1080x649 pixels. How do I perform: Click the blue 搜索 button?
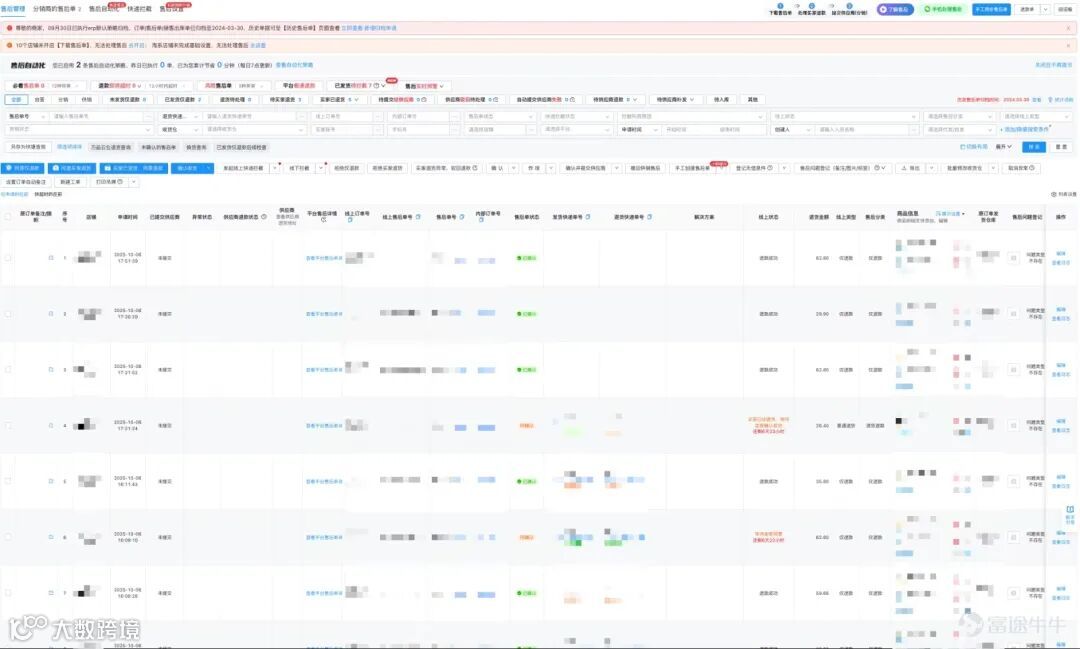(1034, 147)
